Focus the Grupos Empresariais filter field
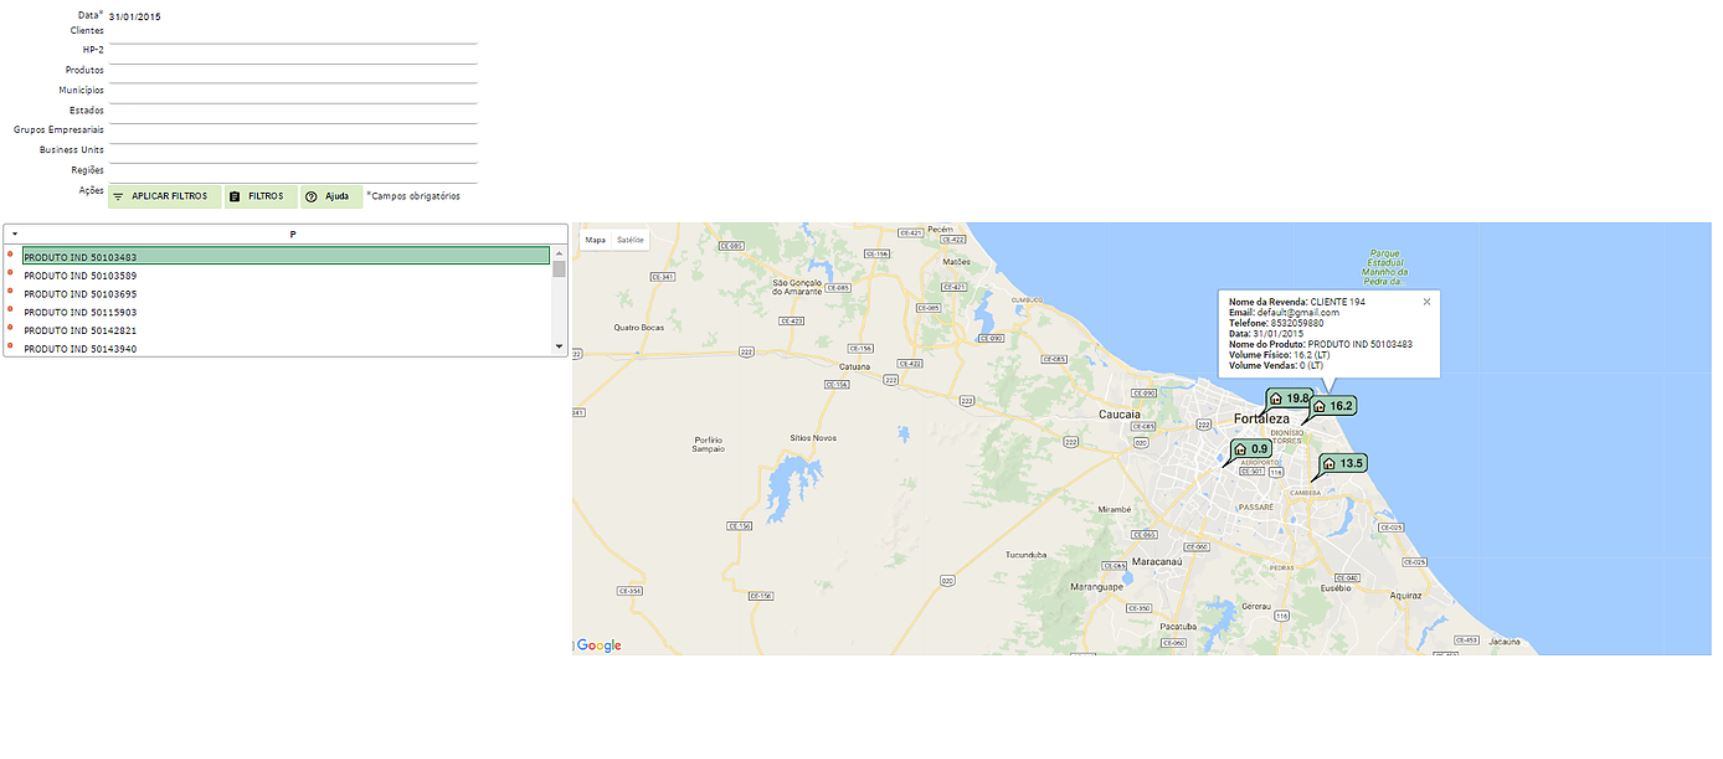1723x759 pixels. (x=293, y=135)
